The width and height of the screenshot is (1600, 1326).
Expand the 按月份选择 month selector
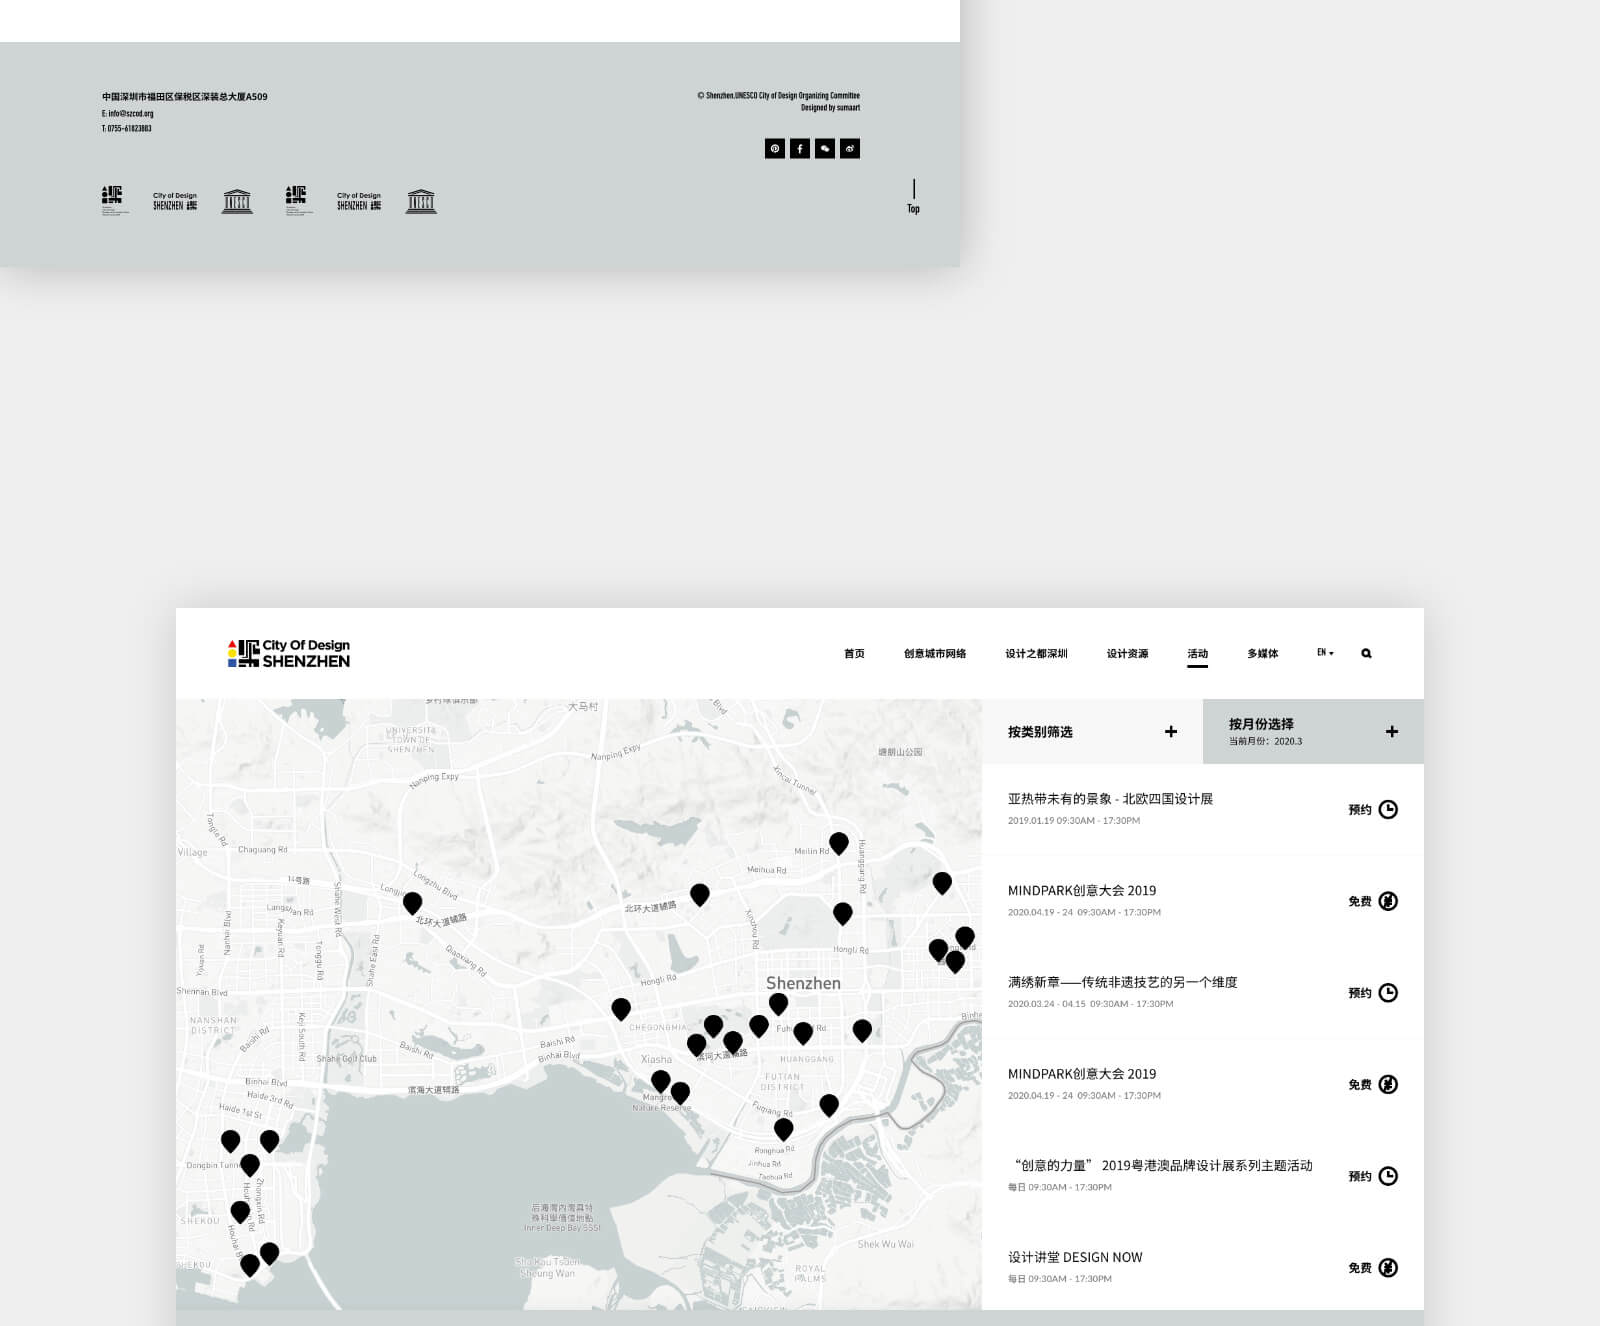pyautogui.click(x=1391, y=732)
